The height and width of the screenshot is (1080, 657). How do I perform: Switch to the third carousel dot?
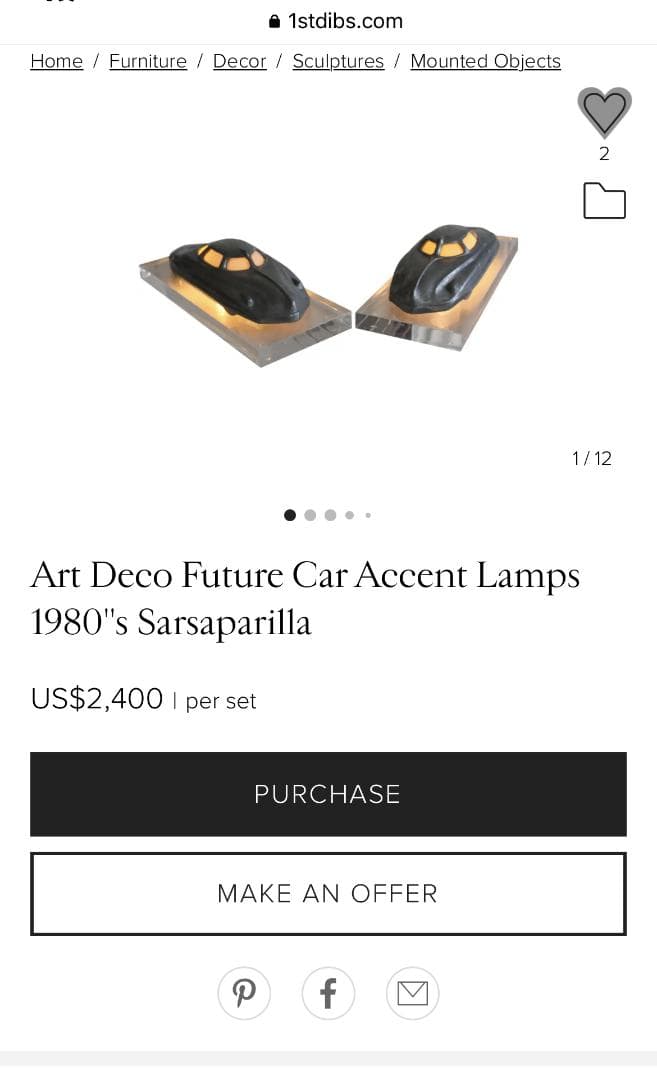[330, 515]
